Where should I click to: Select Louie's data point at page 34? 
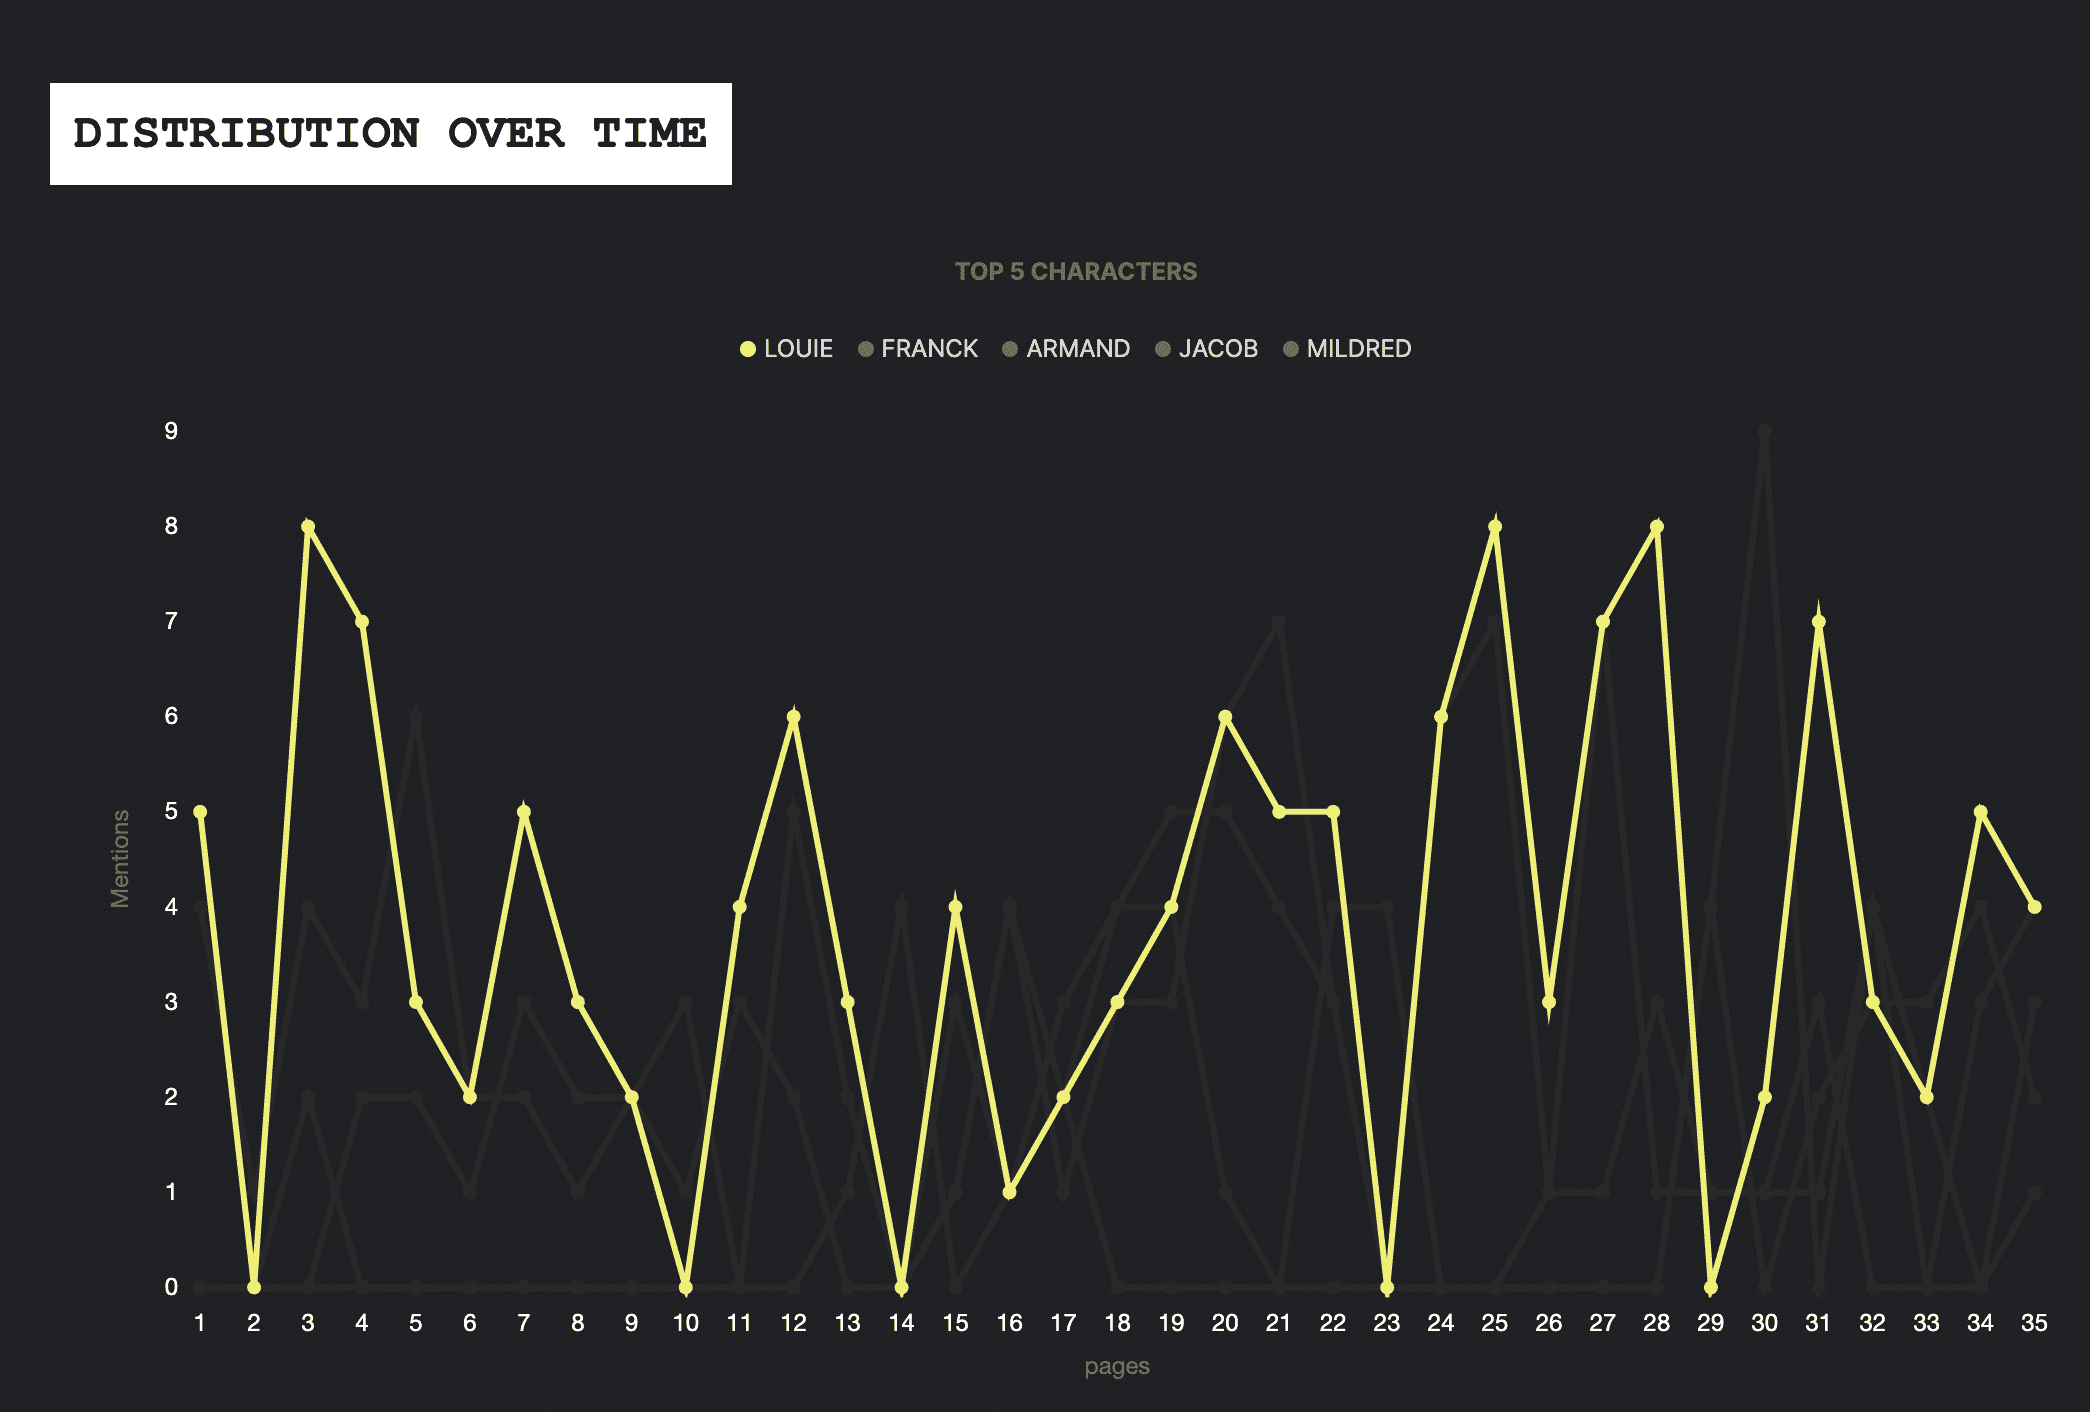(x=1980, y=812)
